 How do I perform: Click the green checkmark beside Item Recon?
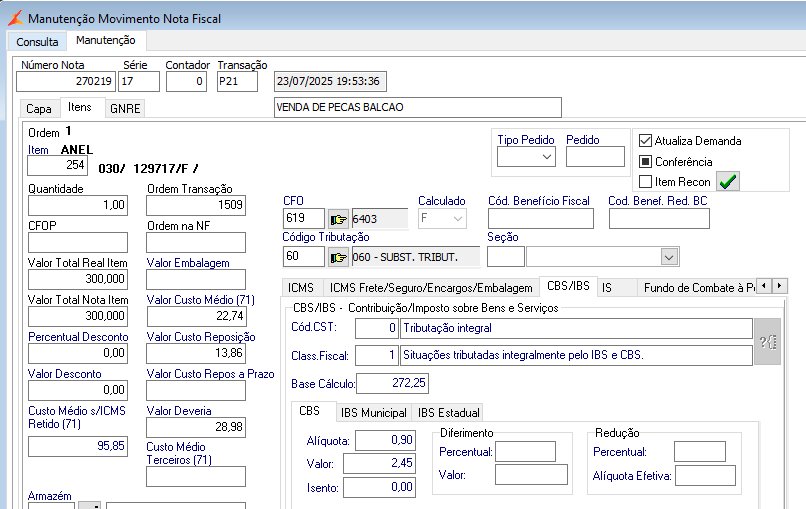tap(728, 182)
